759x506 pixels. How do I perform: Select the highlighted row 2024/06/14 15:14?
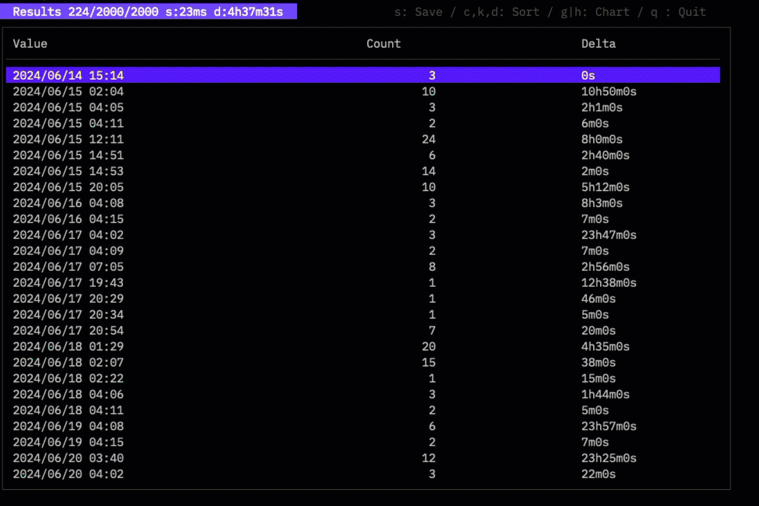(x=363, y=75)
